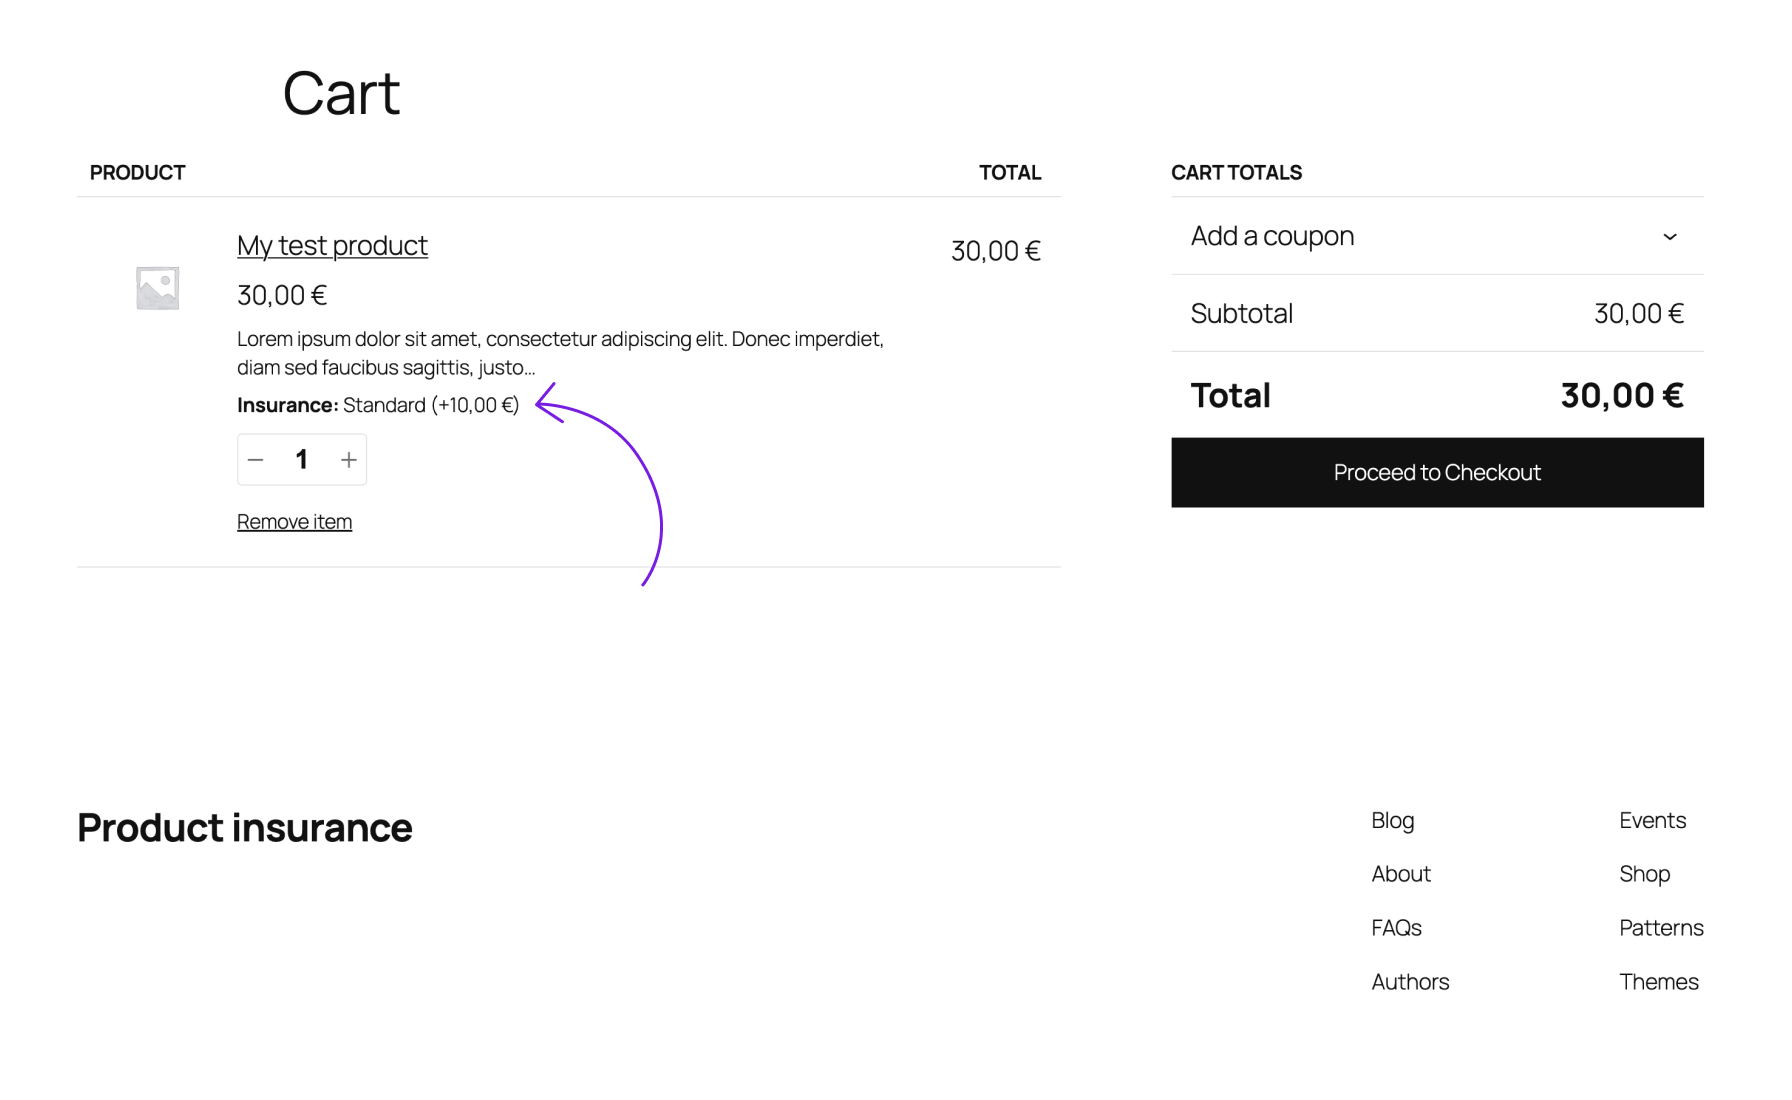Click the Subtotal row in cart totals
Screen dimensions: 1792x1100
pos(1242,313)
